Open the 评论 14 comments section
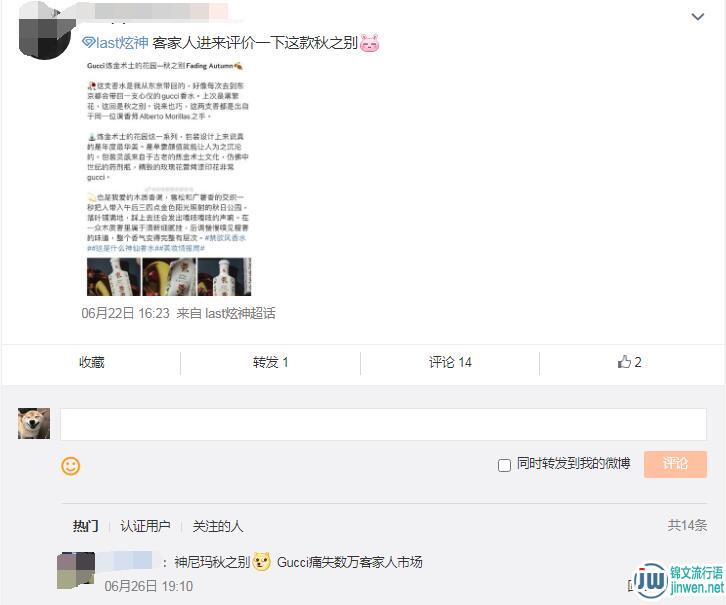 coord(450,362)
